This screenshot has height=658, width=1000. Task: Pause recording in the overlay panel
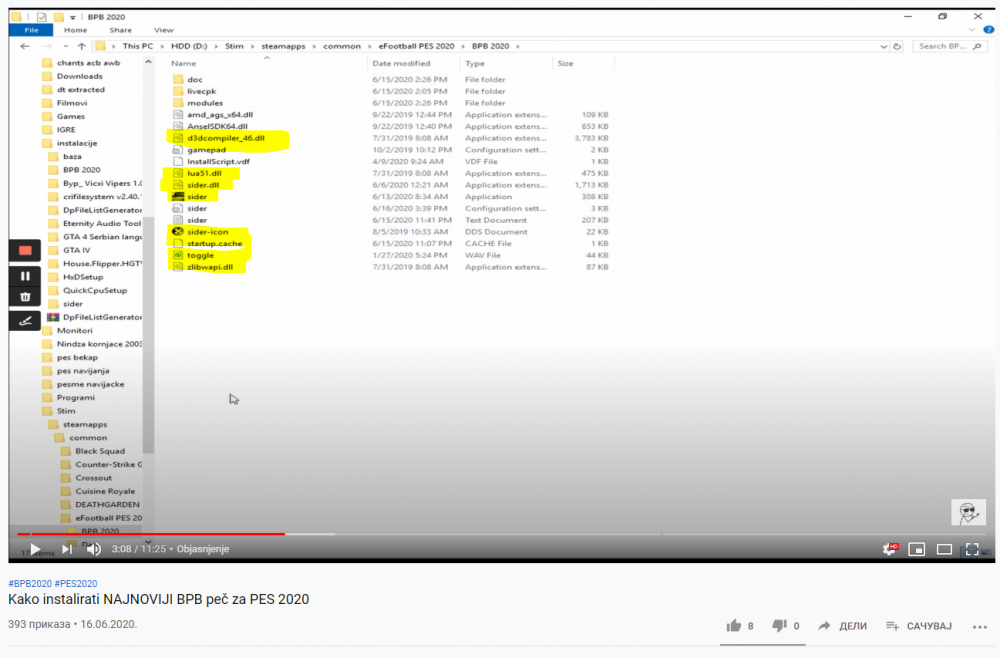[25, 276]
